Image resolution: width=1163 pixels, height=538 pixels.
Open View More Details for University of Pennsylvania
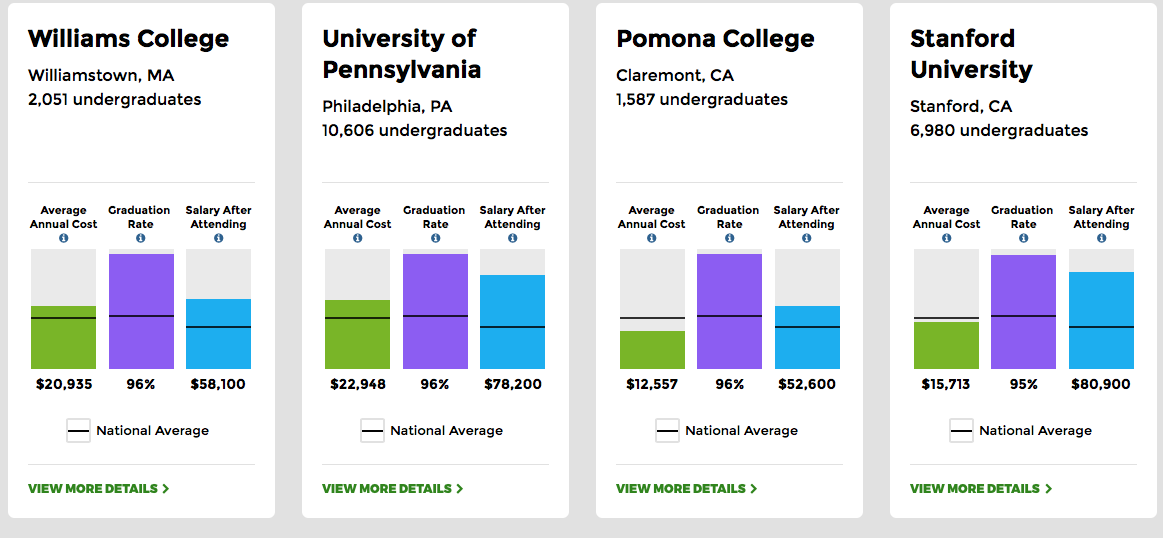click(392, 489)
